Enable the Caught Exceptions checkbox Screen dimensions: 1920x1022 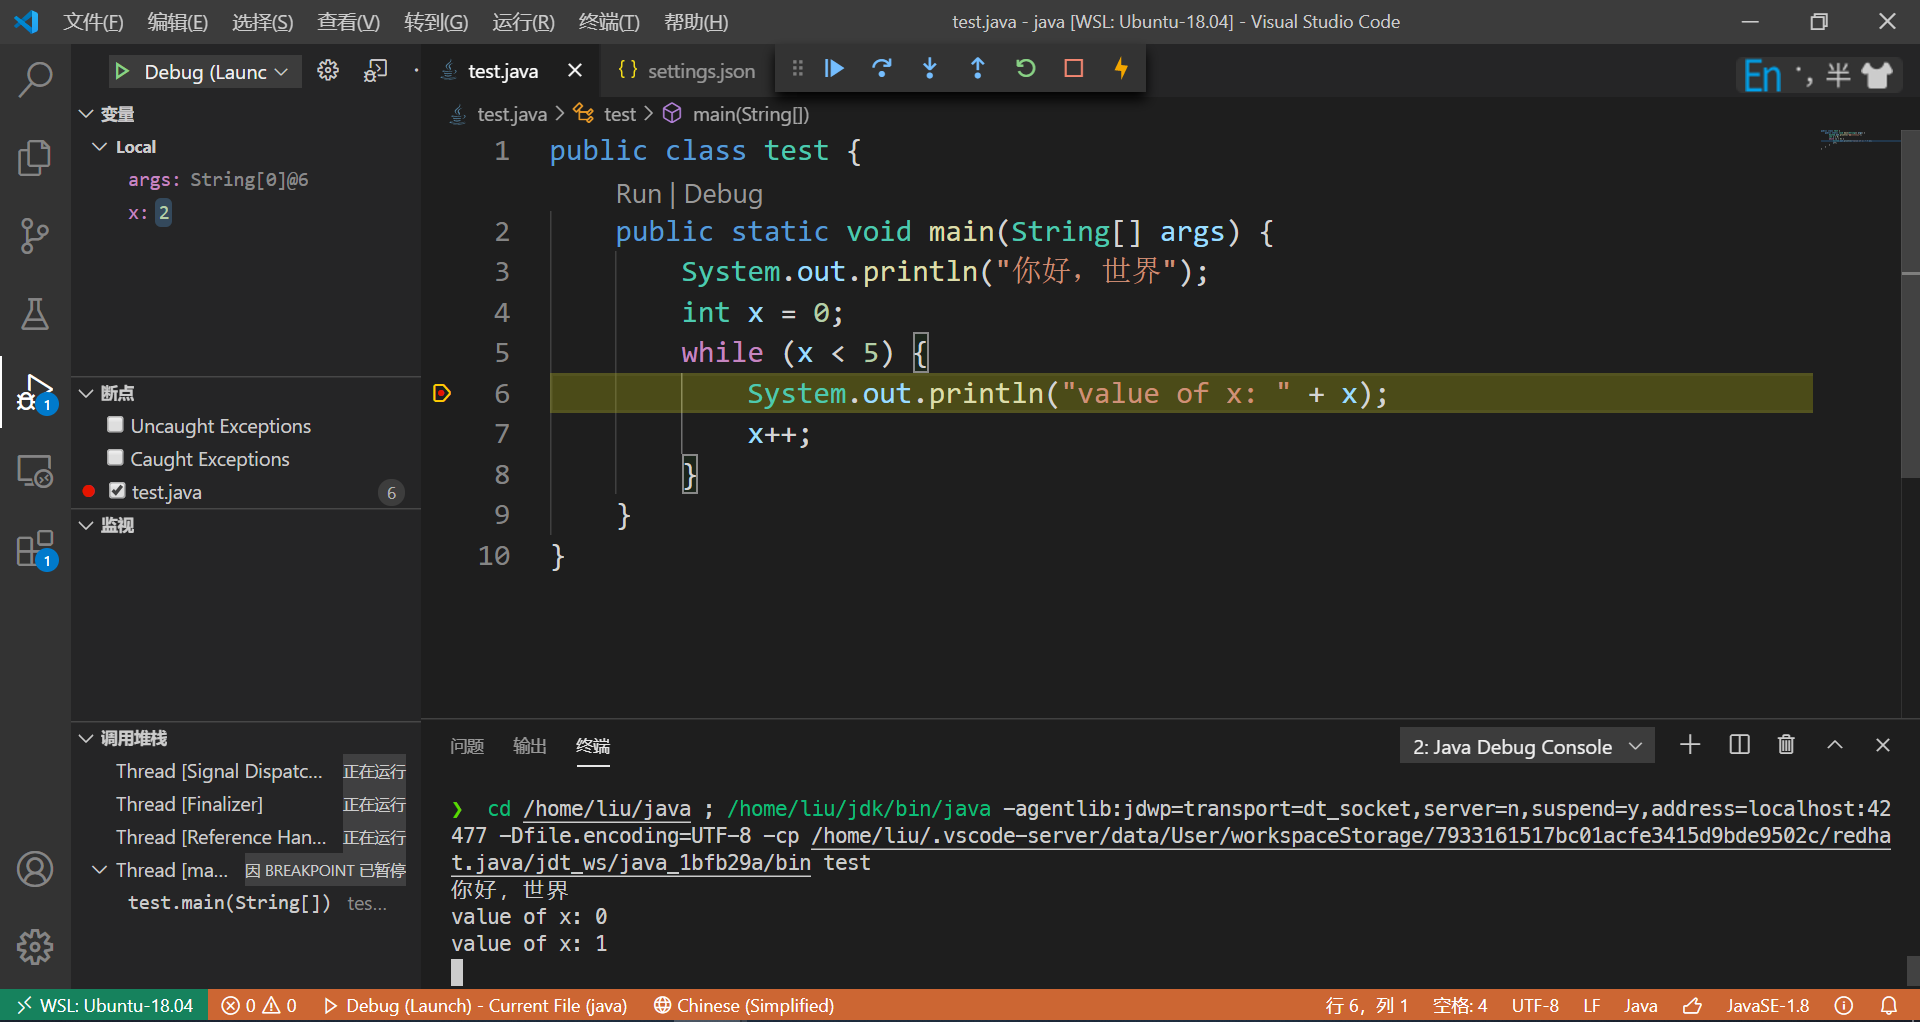115,457
